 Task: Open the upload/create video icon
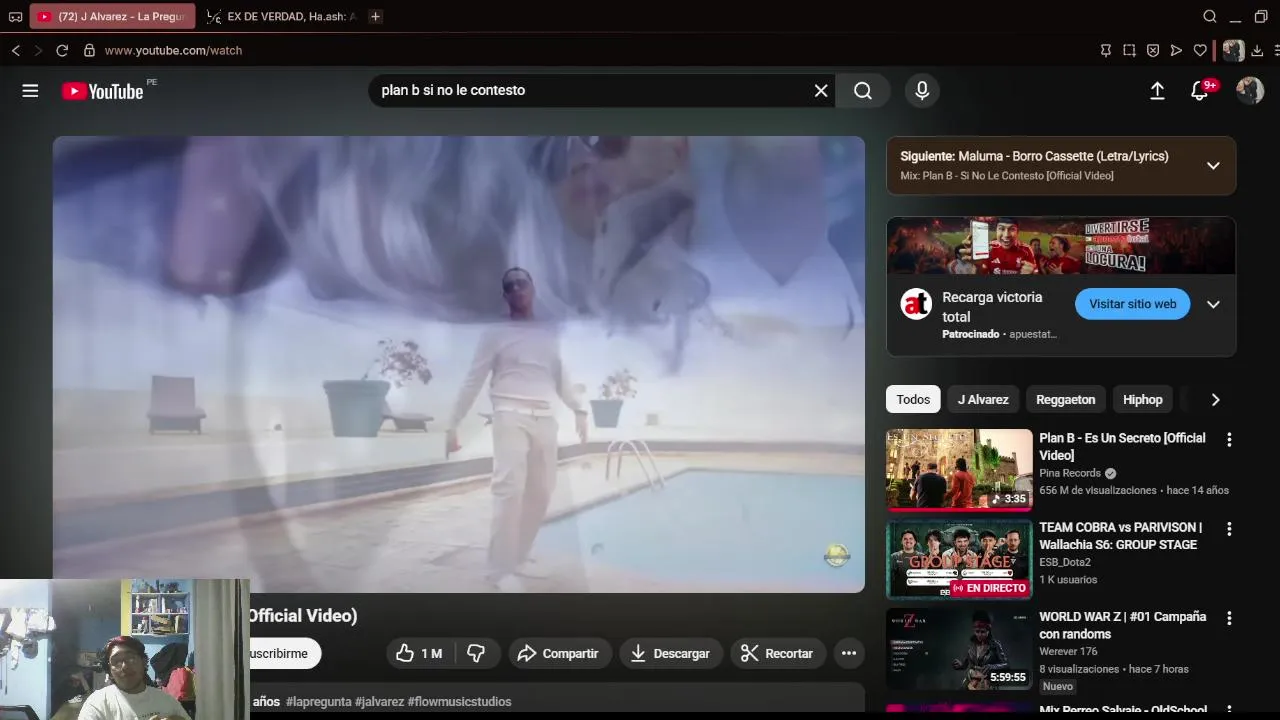1157,91
